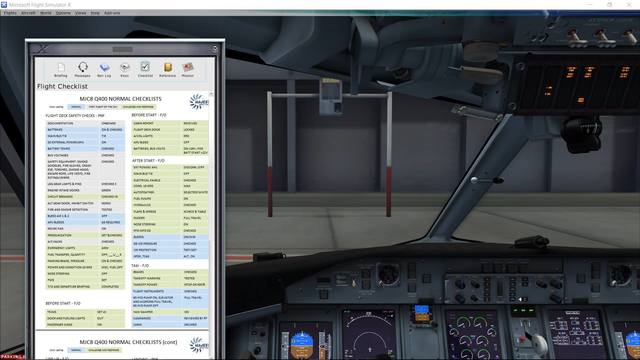Click the icon between Nav Log and Checklist
The height and width of the screenshot is (360, 640).
[x=124, y=69]
